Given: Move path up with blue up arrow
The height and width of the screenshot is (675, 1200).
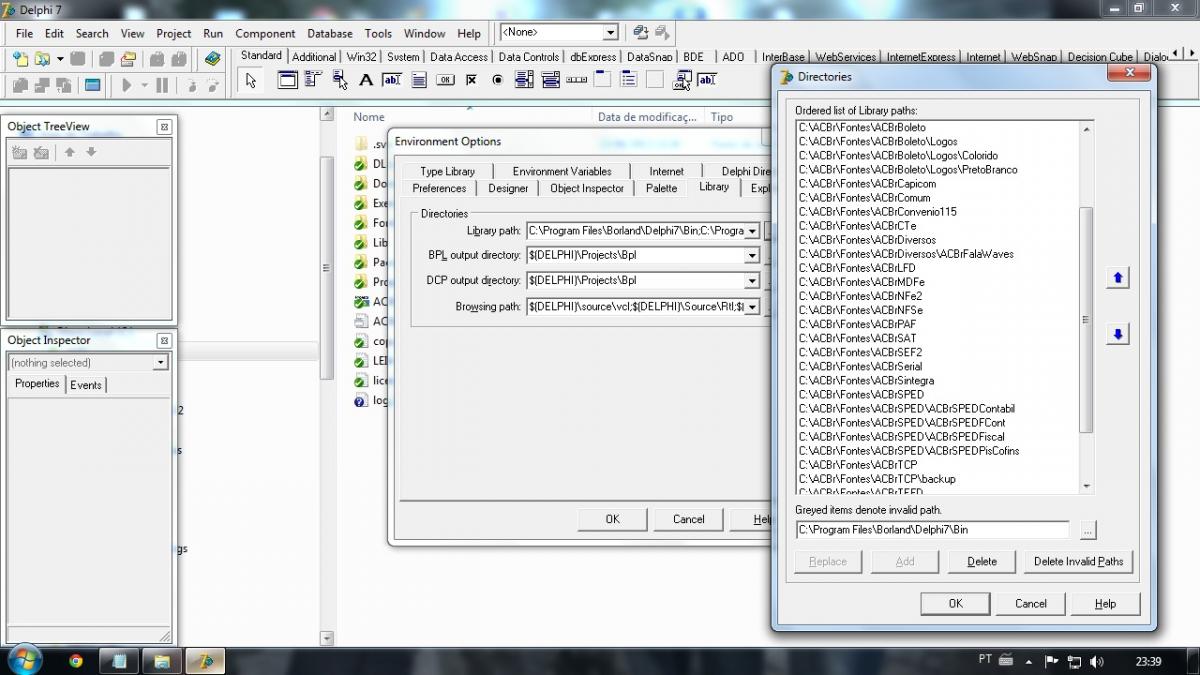Looking at the screenshot, I should point(1118,278).
